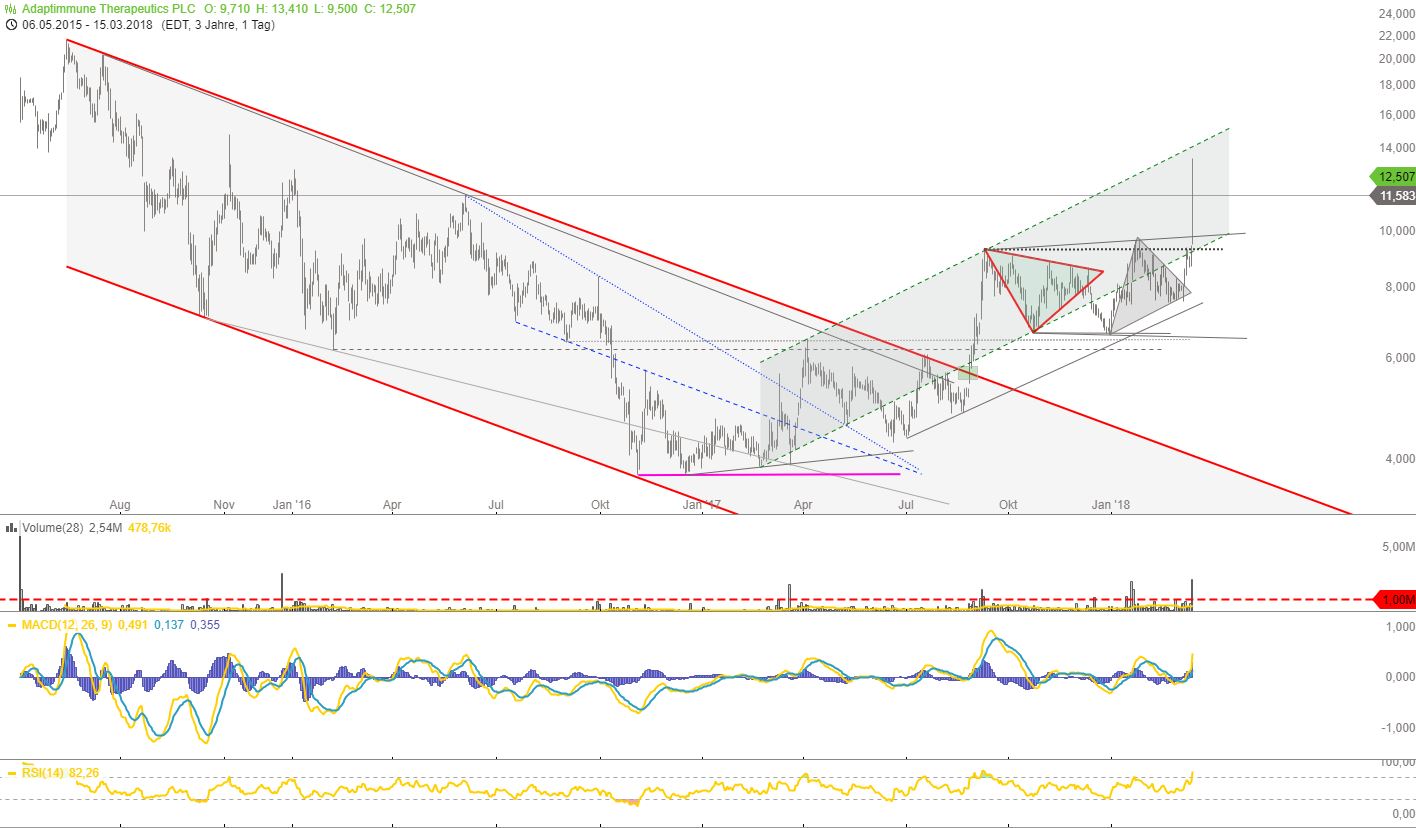Click the MACD value 0,491
1416x828 pixels.
pos(134,625)
